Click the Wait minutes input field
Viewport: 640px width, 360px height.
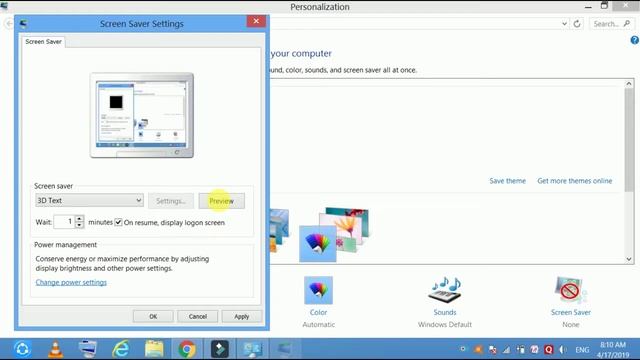pyautogui.click(x=64, y=222)
